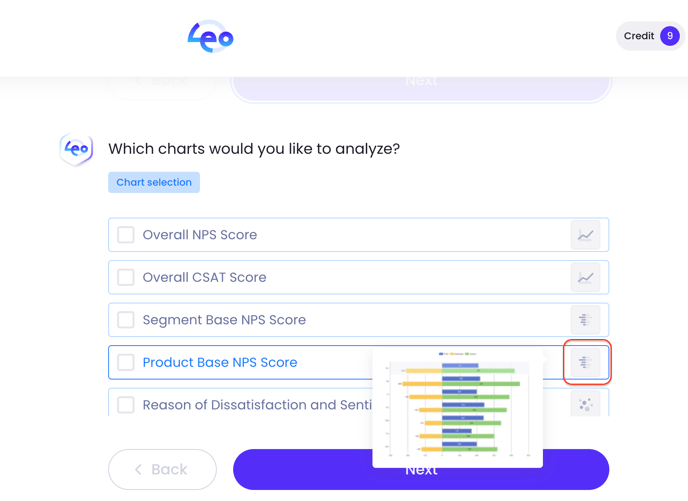Enable the Overall CSAT Score checkbox
The height and width of the screenshot is (501, 688).
coord(126,278)
